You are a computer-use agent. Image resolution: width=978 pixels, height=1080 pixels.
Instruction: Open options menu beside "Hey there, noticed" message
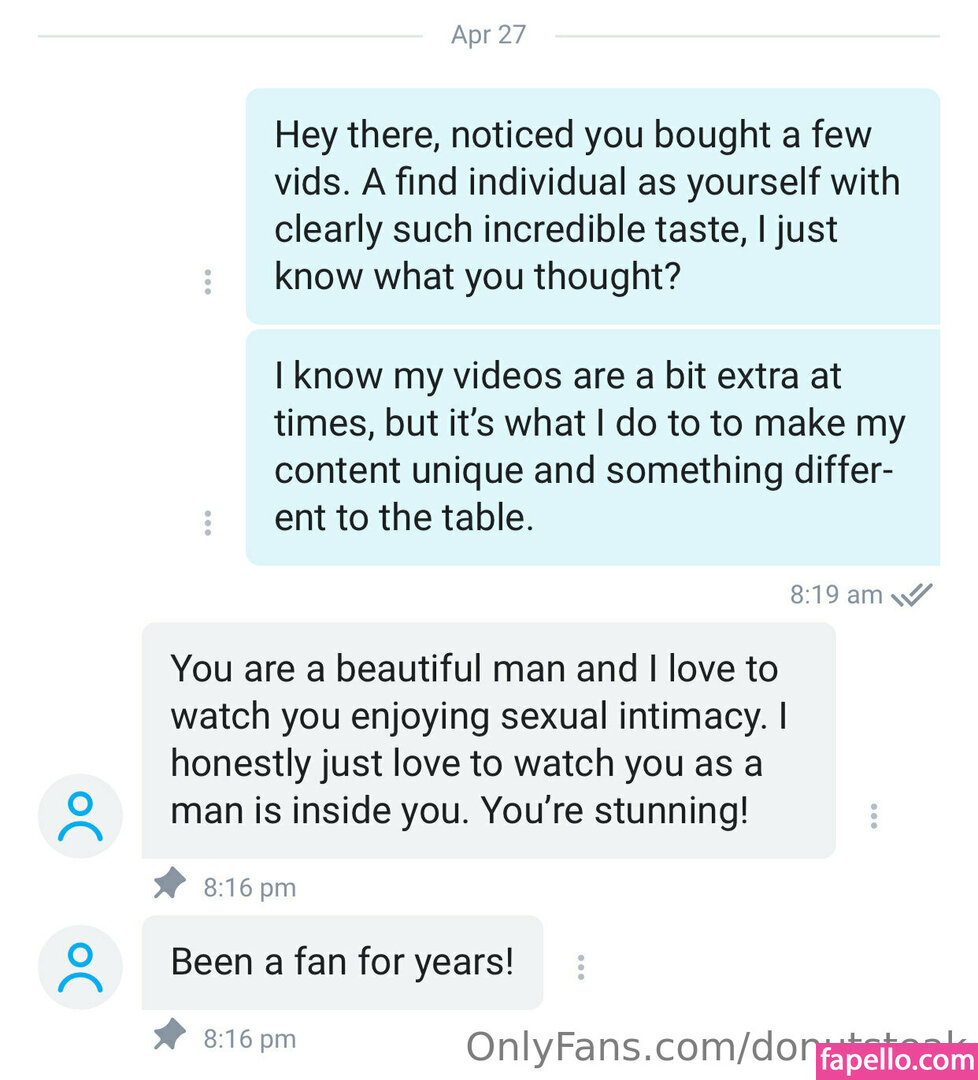[207, 282]
